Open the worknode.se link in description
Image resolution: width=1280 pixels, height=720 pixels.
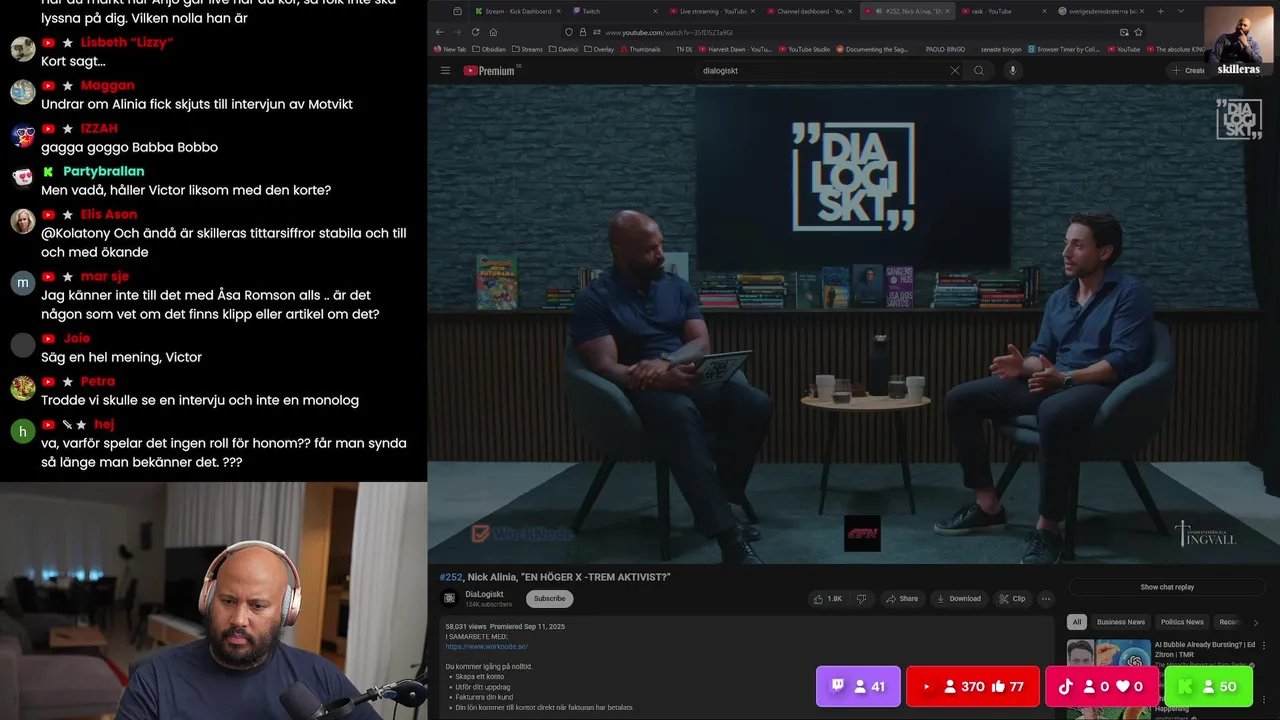click(487, 647)
